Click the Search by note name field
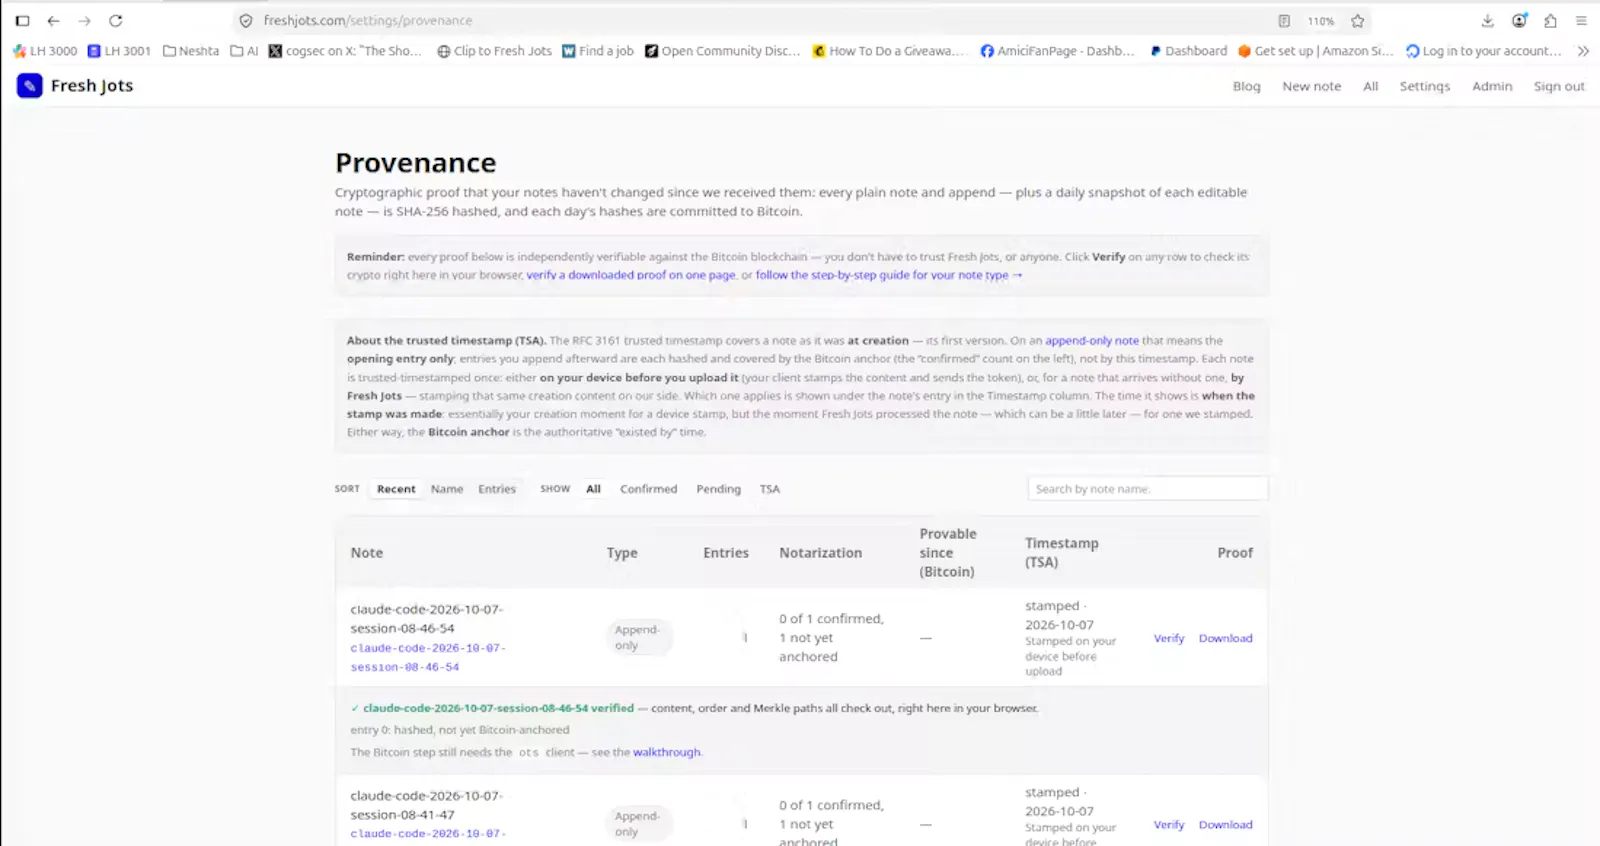 1147,489
